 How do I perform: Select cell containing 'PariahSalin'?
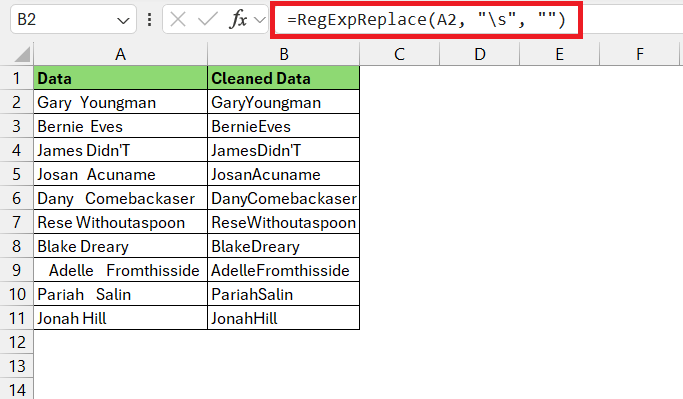click(x=284, y=294)
